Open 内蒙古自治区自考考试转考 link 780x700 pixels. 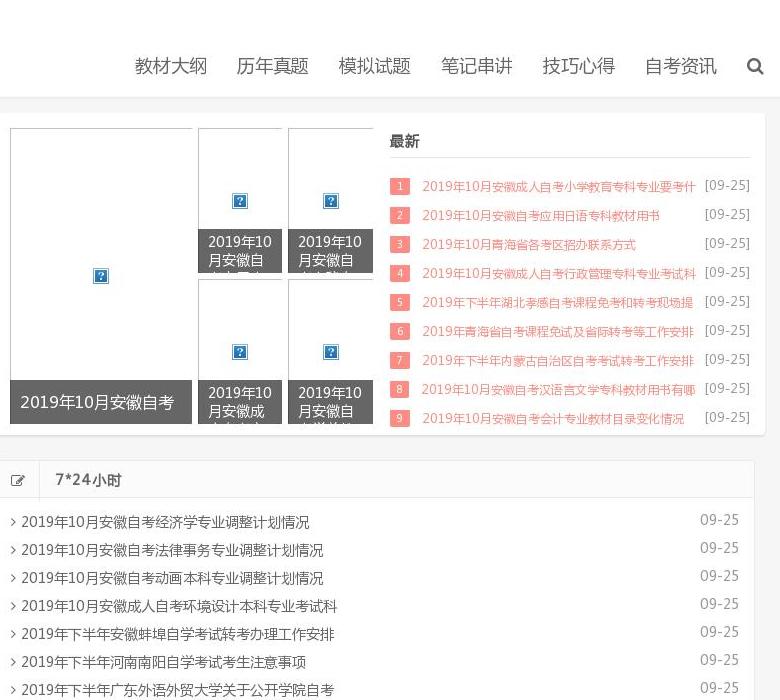point(558,360)
